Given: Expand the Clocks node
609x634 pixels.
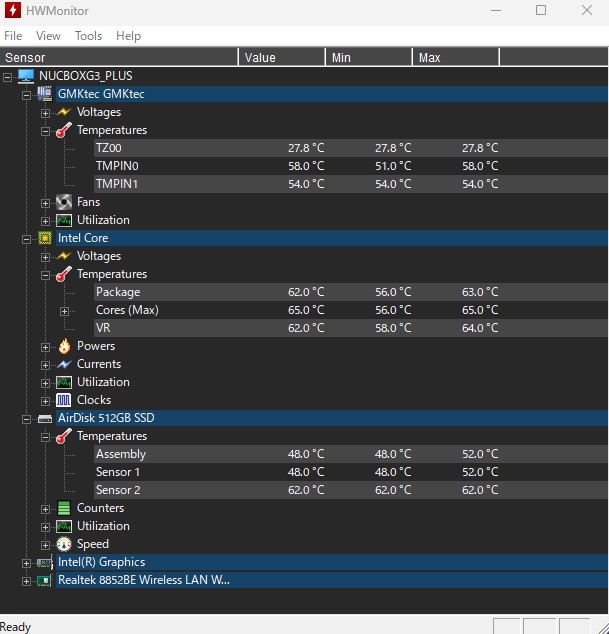Looking at the screenshot, I should tap(45, 402).
